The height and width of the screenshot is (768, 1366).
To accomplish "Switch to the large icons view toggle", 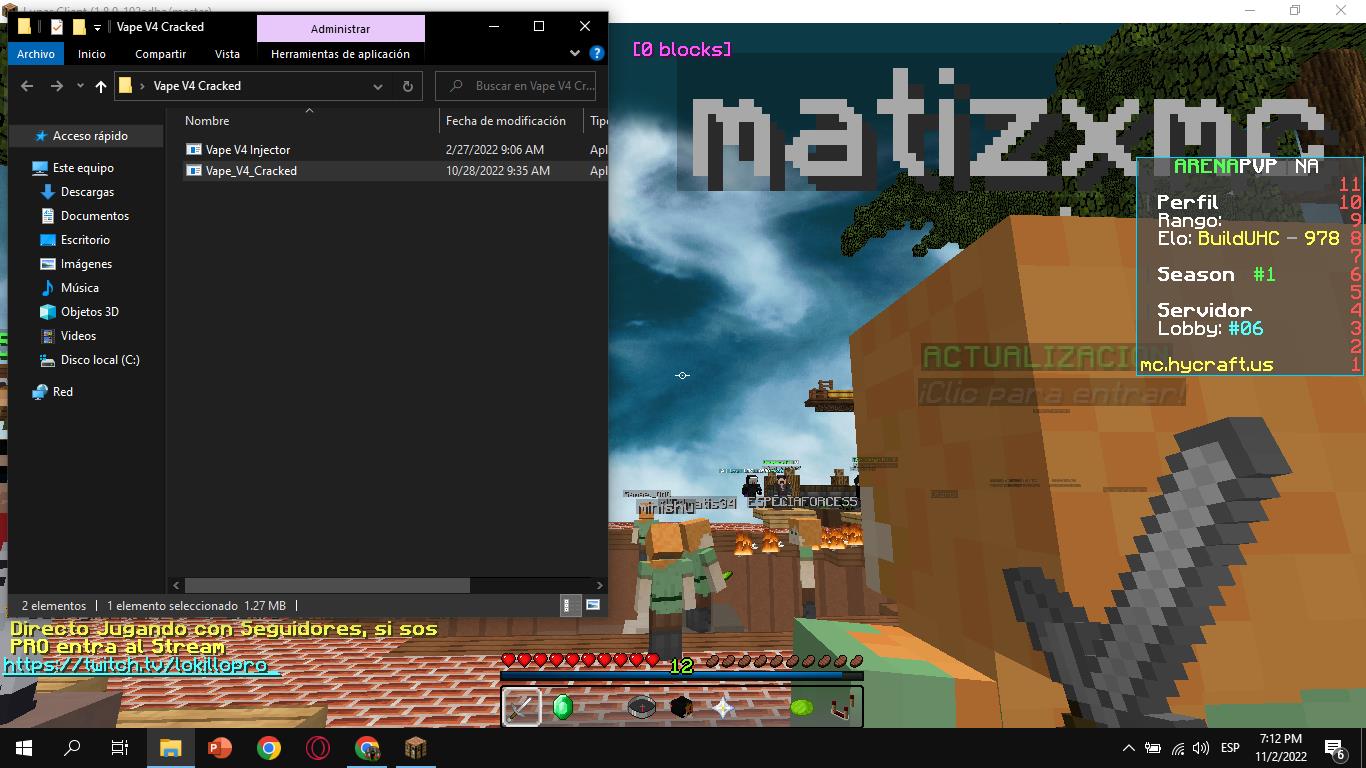I will [593, 605].
